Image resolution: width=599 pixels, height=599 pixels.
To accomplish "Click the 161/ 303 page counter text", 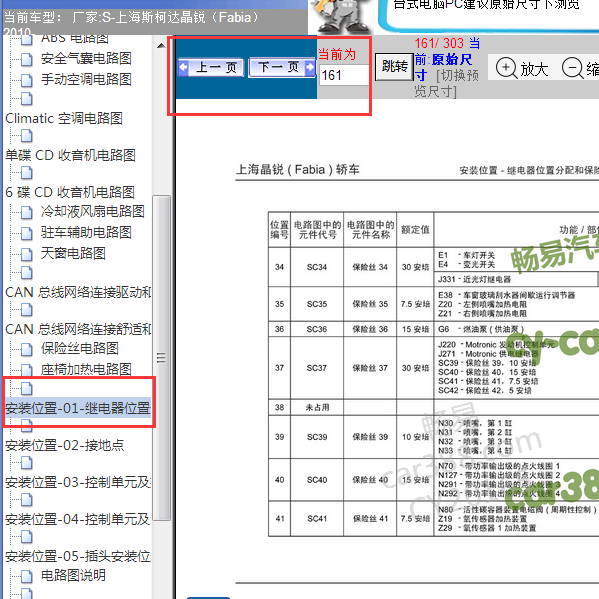I will [x=439, y=43].
